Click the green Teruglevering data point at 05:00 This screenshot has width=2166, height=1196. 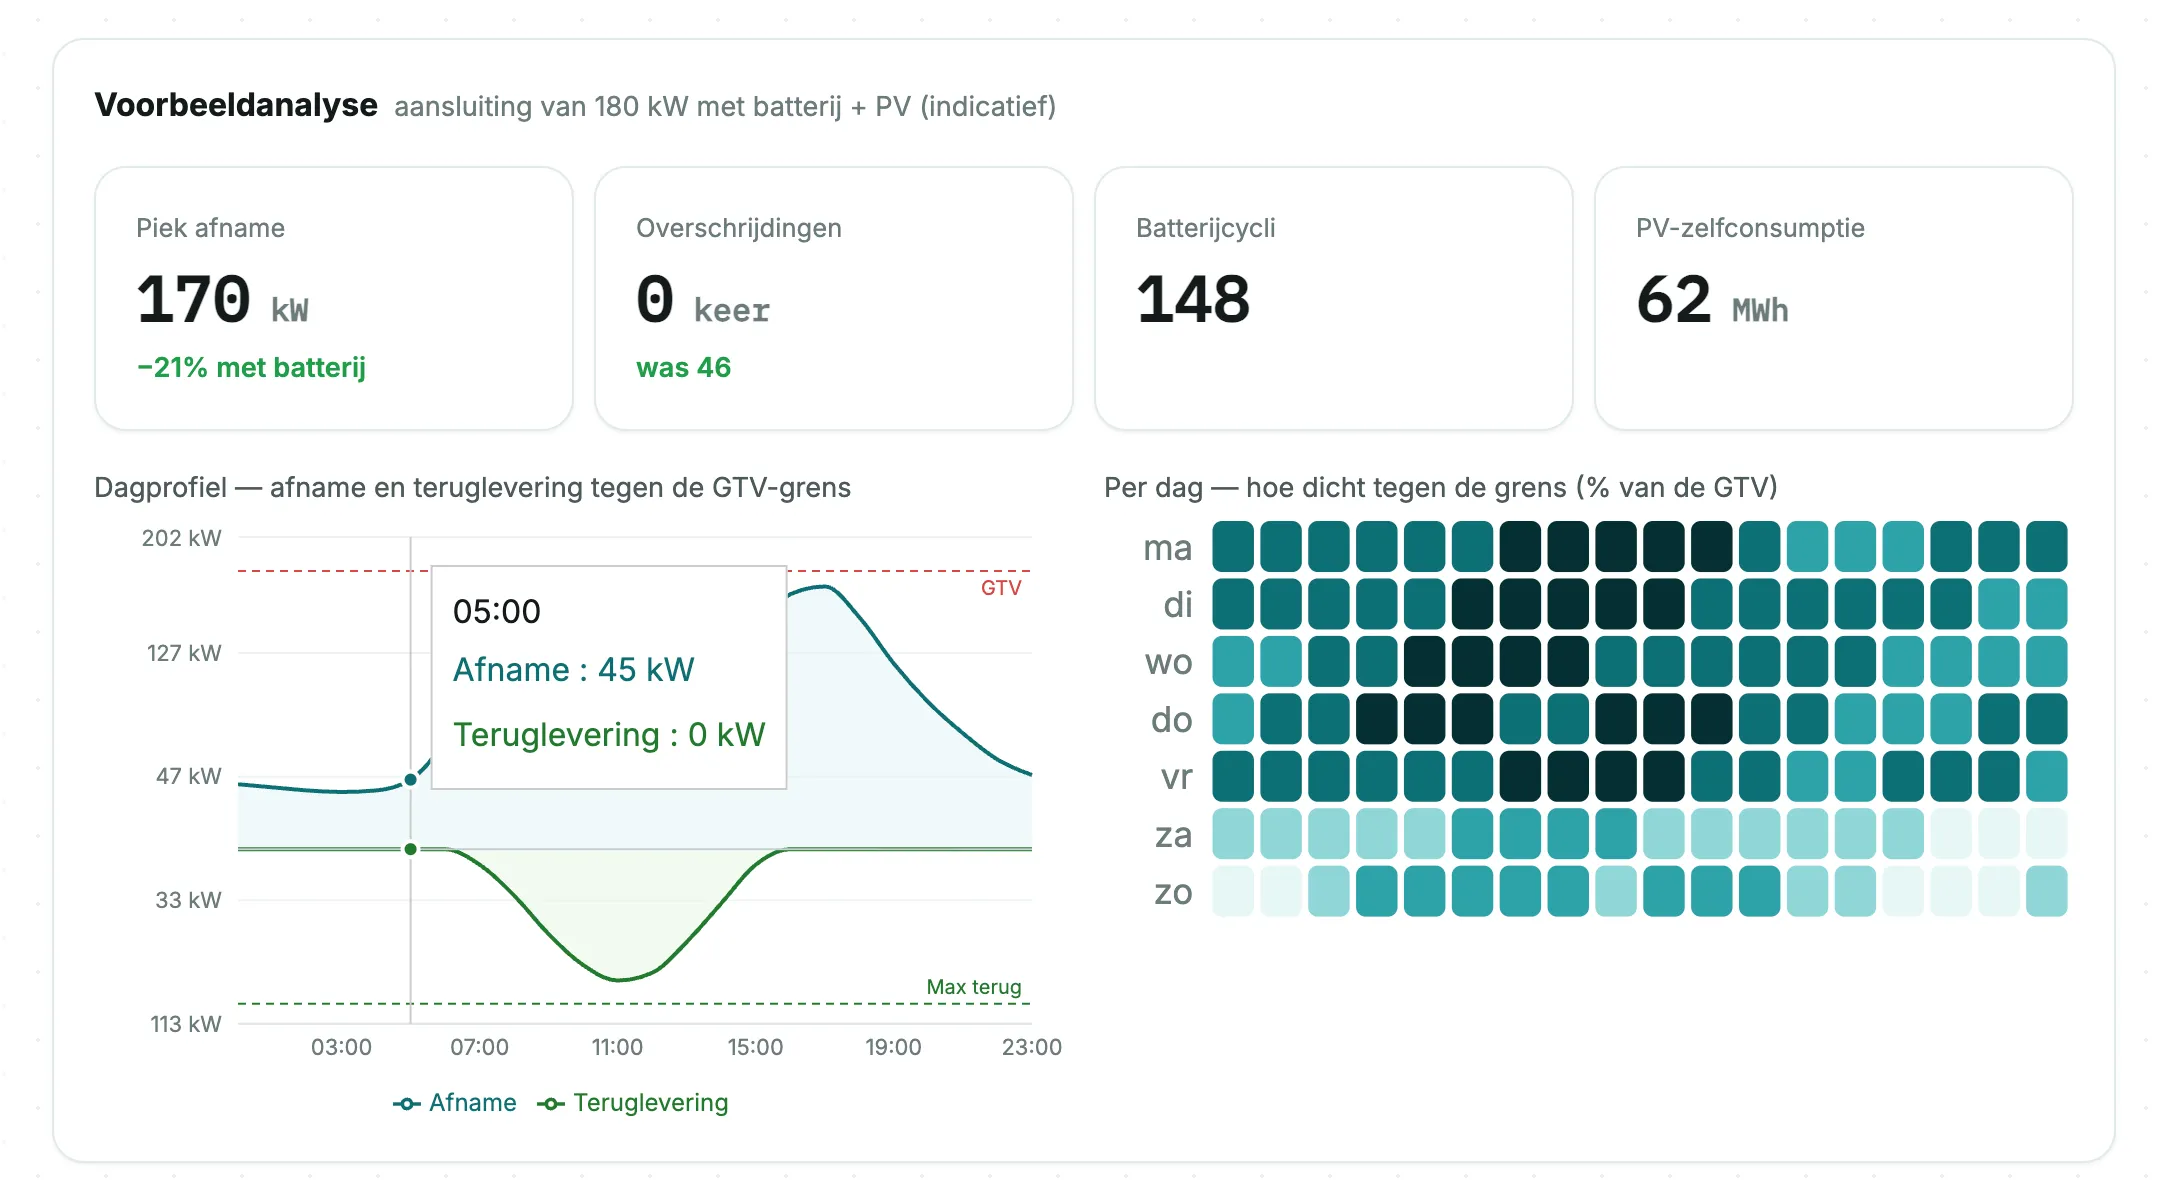(411, 849)
